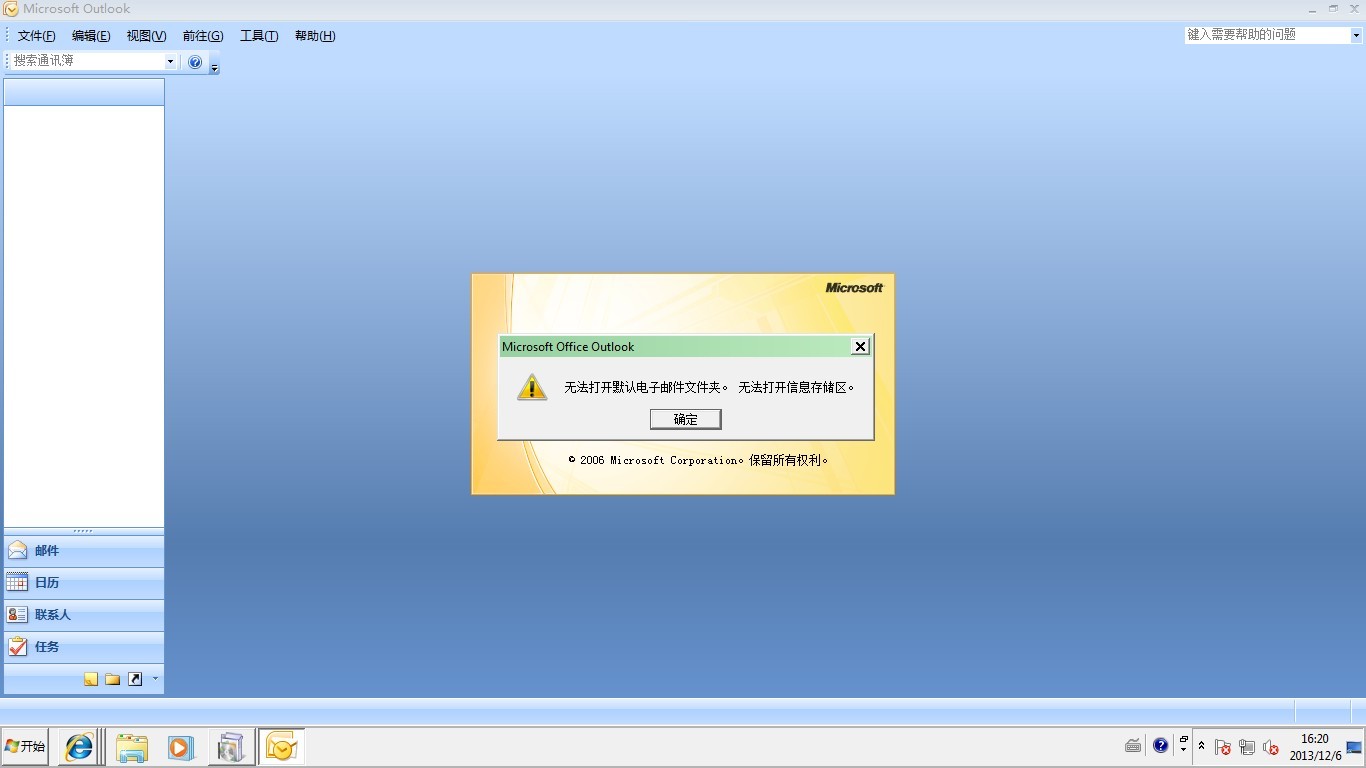Click the software installer box taskbar icon
This screenshot has height=768, width=1366.
click(x=231, y=747)
